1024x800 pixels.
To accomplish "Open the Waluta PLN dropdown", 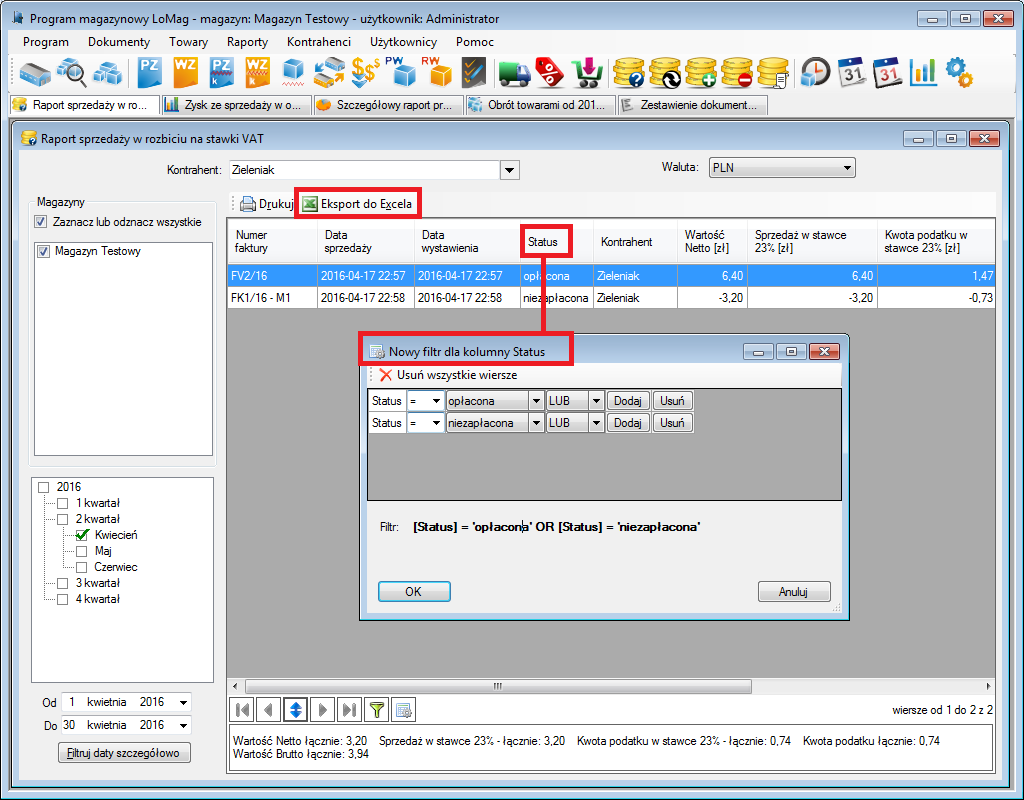I will coord(847,168).
